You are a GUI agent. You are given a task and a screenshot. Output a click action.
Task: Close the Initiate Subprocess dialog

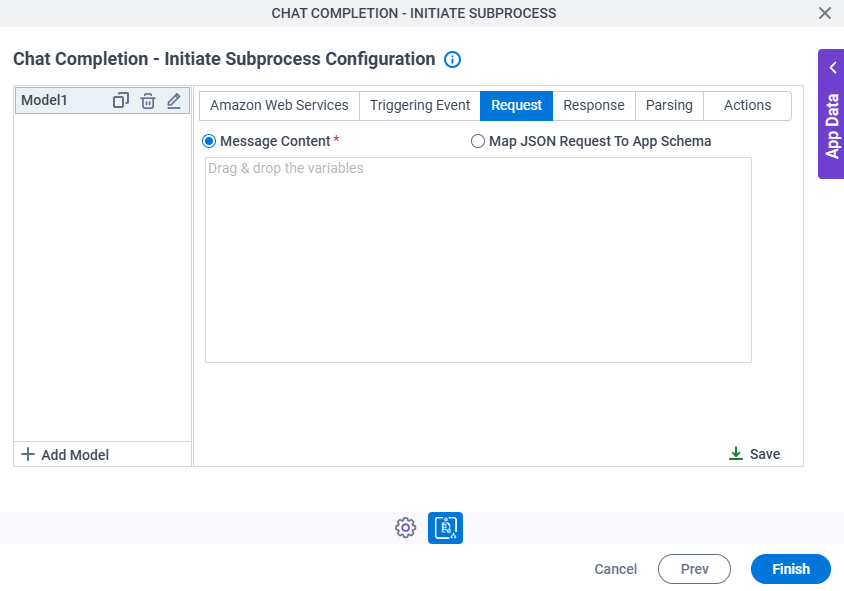(824, 13)
